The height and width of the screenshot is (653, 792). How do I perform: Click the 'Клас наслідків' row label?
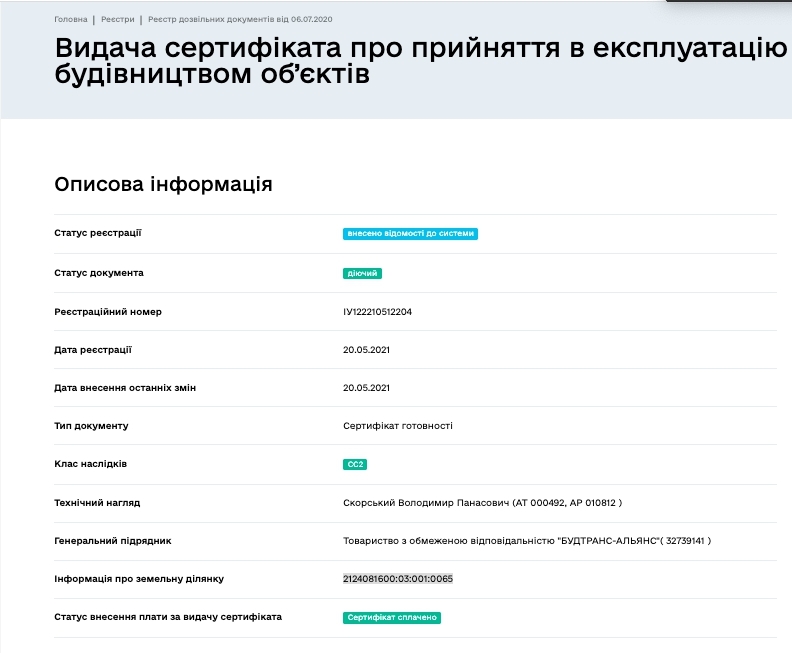(x=90, y=464)
